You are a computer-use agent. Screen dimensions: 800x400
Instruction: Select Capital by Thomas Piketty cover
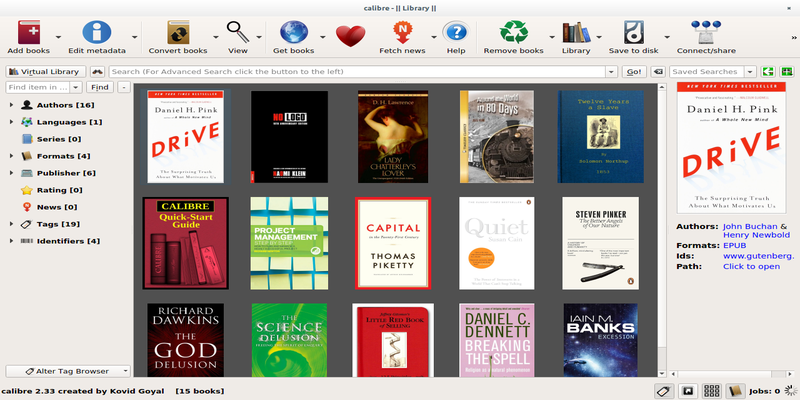[x=393, y=243]
